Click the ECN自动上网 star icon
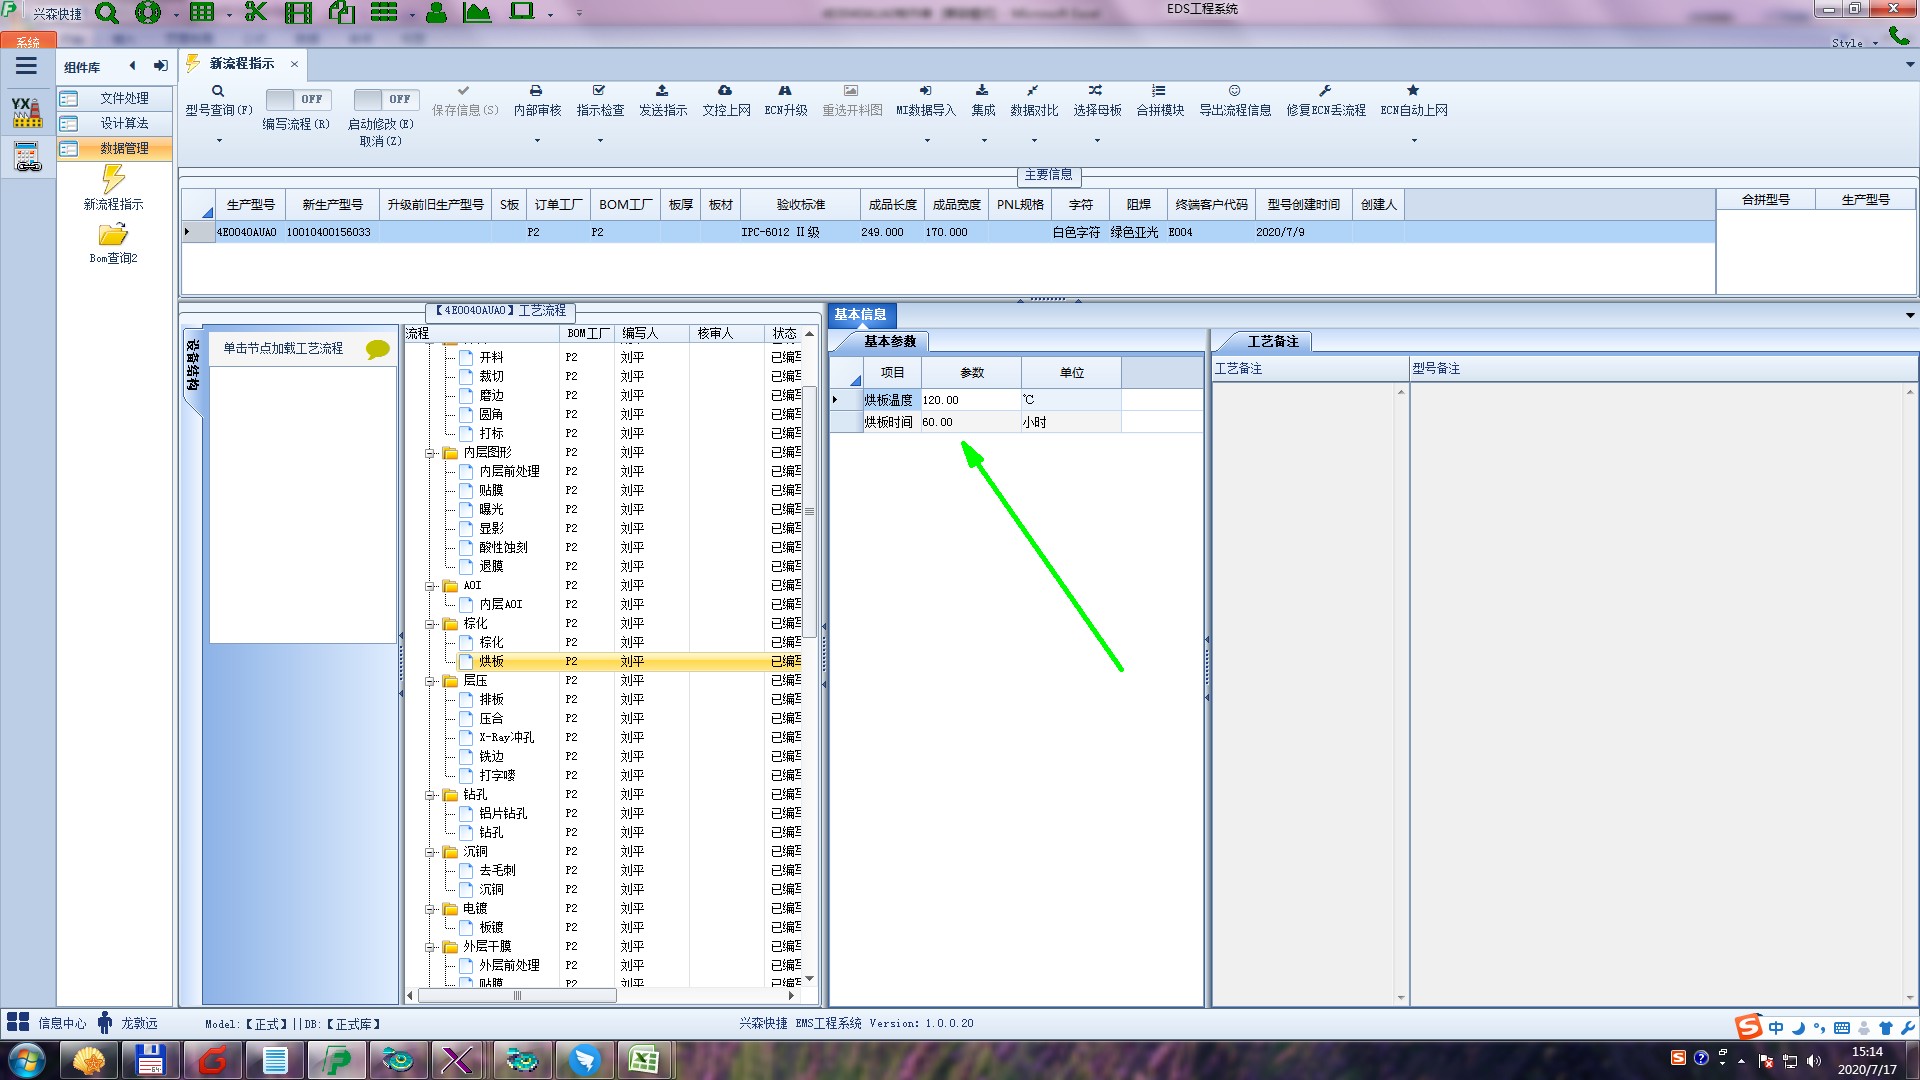 click(1413, 91)
